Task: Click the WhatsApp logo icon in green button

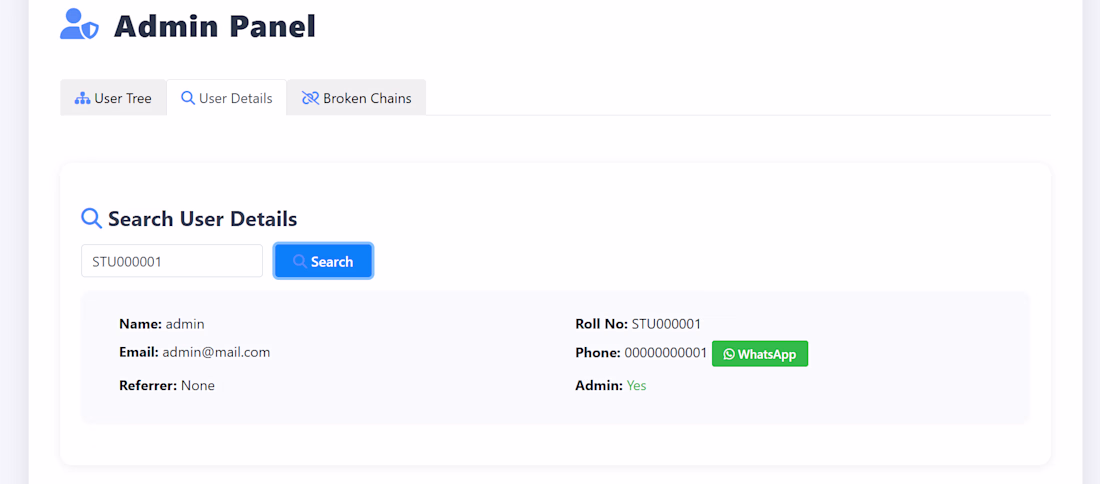Action: point(729,354)
